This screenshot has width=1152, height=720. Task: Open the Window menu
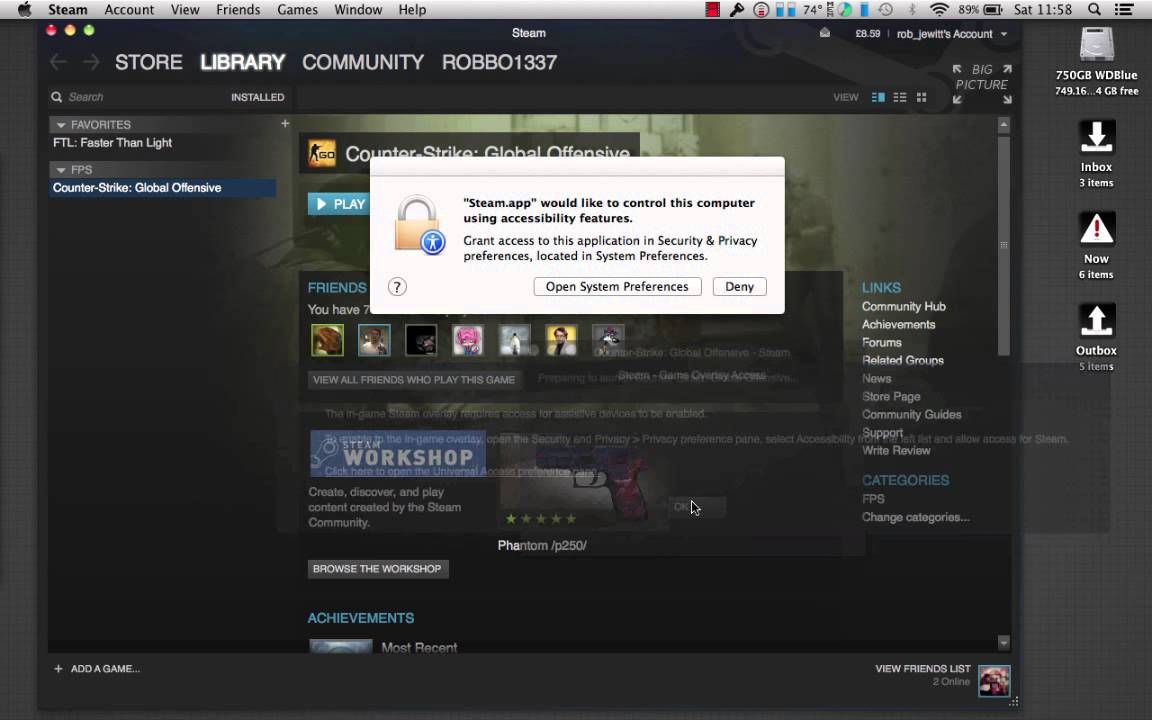(358, 10)
